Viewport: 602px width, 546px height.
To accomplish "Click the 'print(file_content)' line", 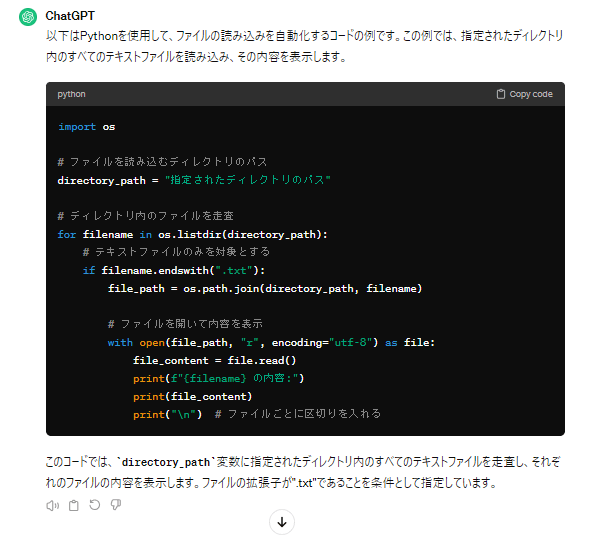I will pos(192,397).
